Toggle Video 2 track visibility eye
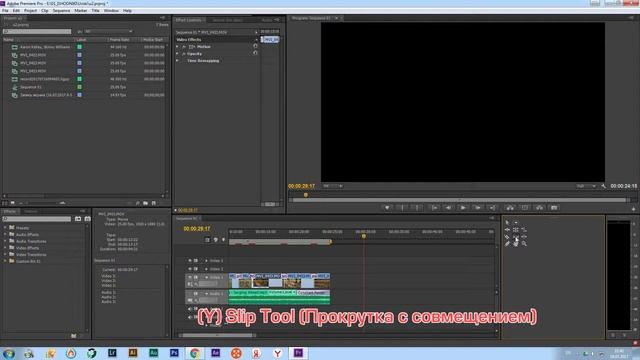This screenshot has height=360, width=640. click(x=189, y=269)
